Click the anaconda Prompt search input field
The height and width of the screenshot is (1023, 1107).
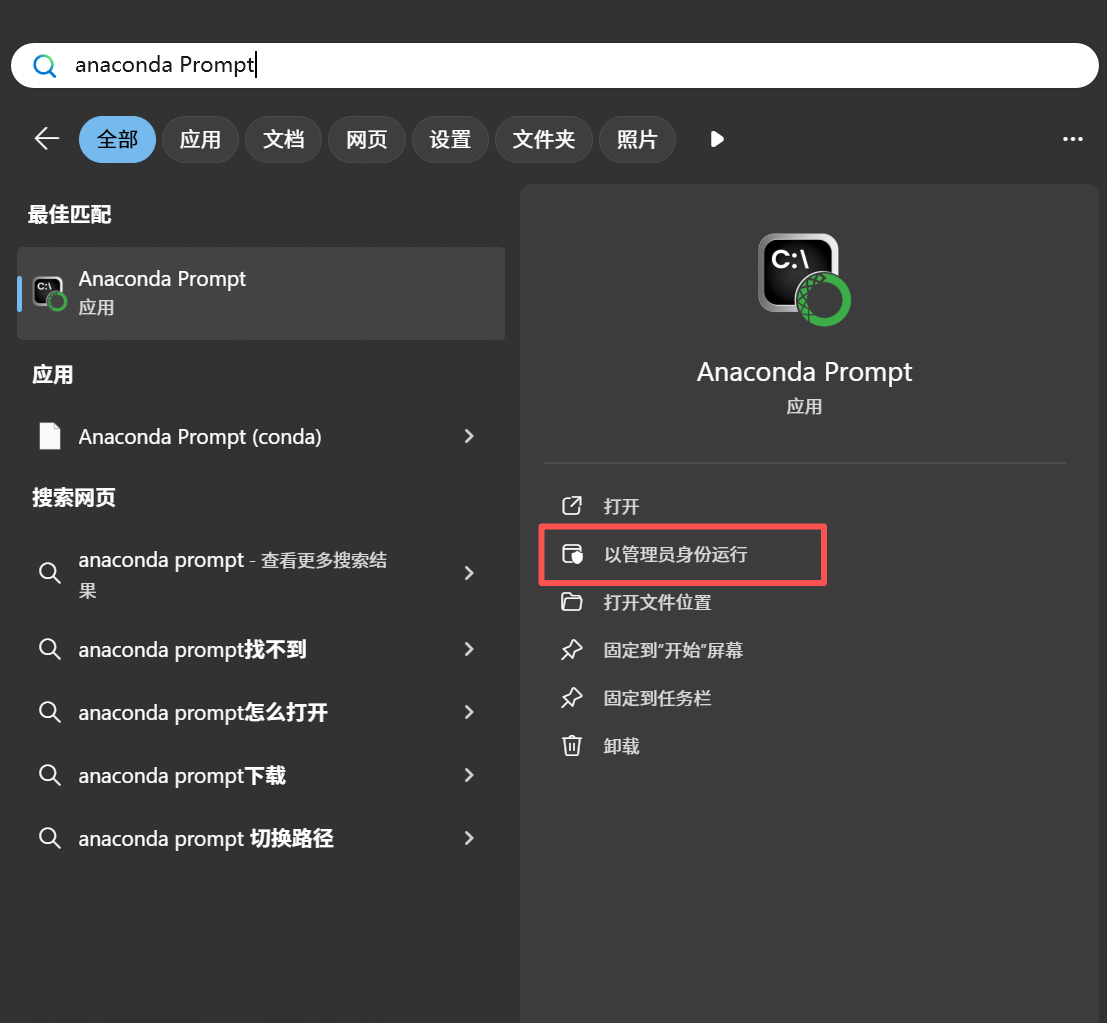tap(554, 66)
